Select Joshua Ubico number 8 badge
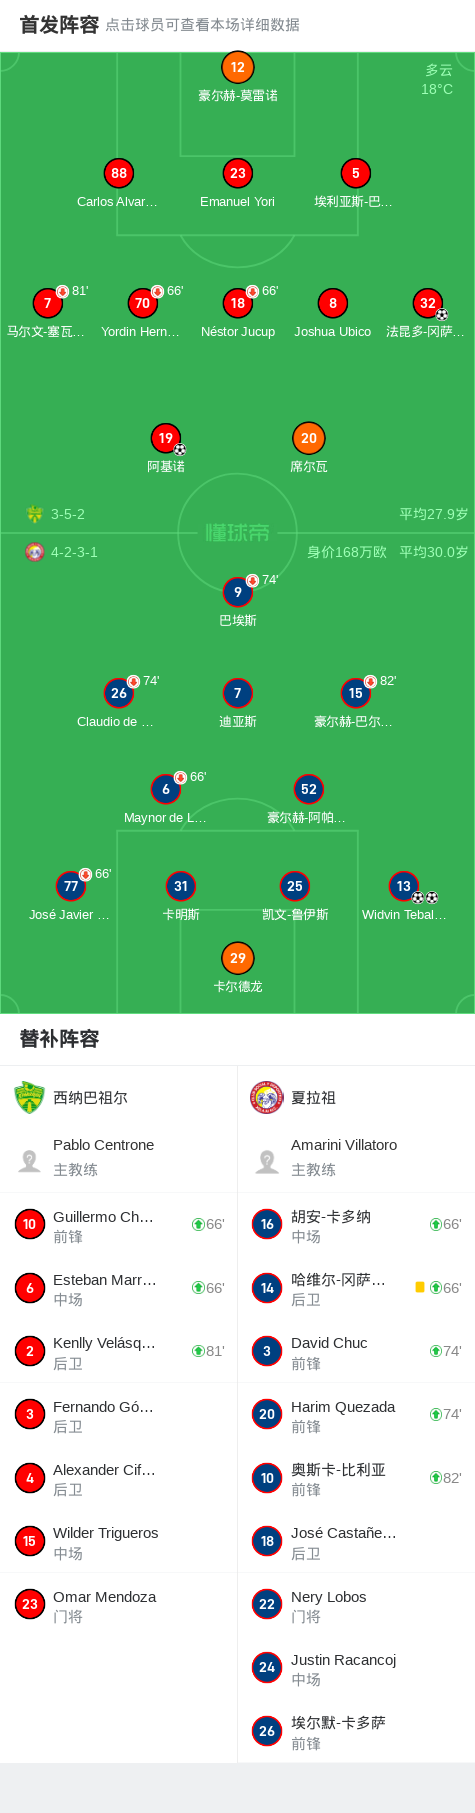This screenshot has height=1813, width=475. (x=333, y=303)
